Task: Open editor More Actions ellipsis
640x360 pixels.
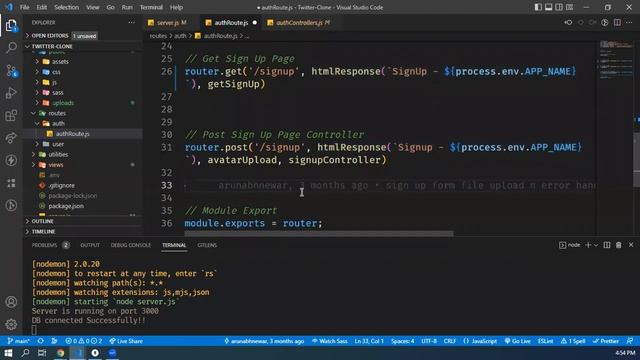Action: 629,22
